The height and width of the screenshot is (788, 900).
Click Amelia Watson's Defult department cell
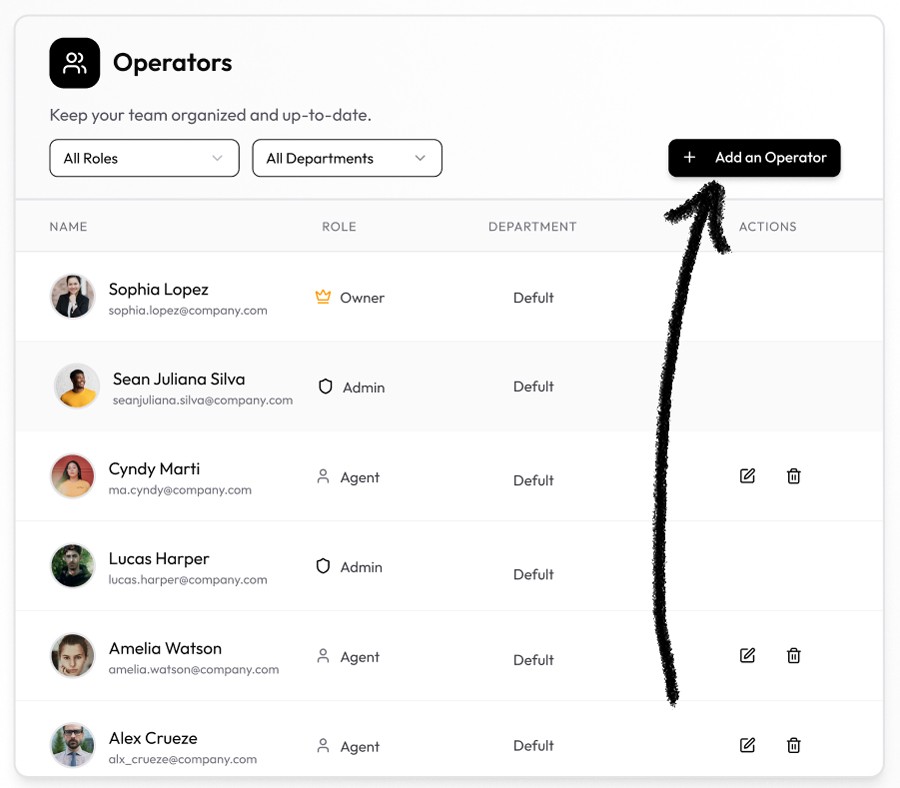click(x=533, y=660)
